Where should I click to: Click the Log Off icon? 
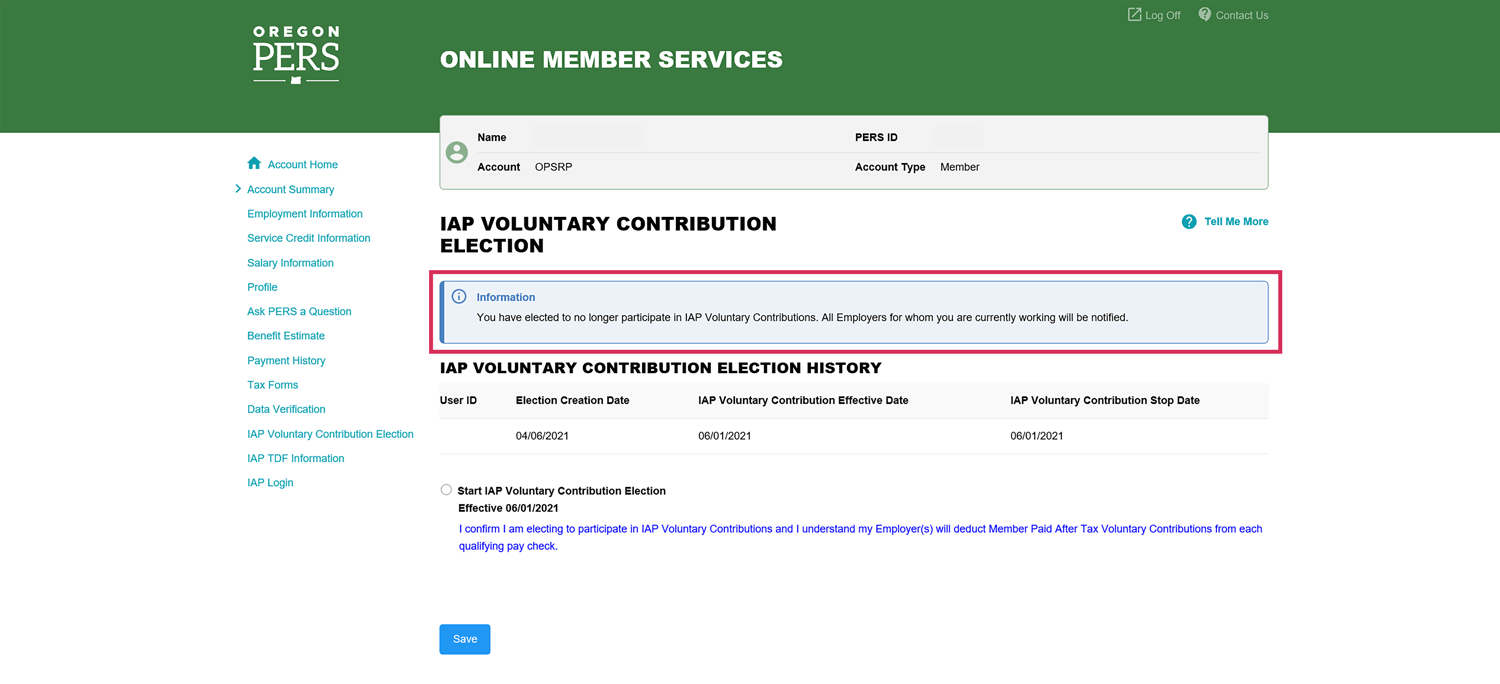[x=1134, y=15]
